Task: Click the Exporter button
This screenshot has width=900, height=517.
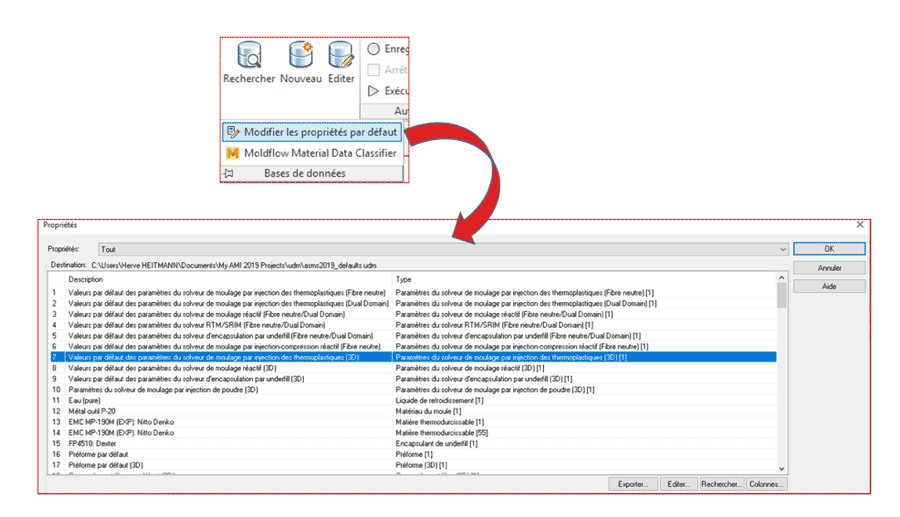Action: coord(633,484)
